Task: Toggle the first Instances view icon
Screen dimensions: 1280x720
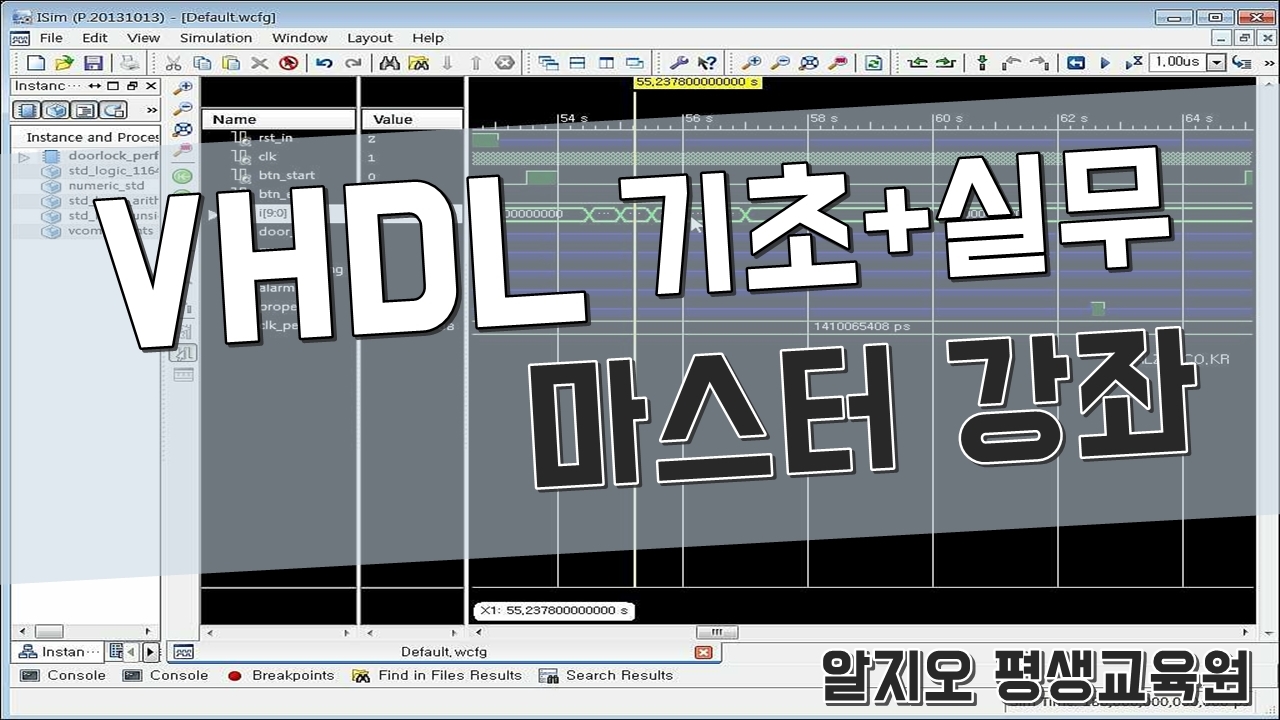Action: 27,110
